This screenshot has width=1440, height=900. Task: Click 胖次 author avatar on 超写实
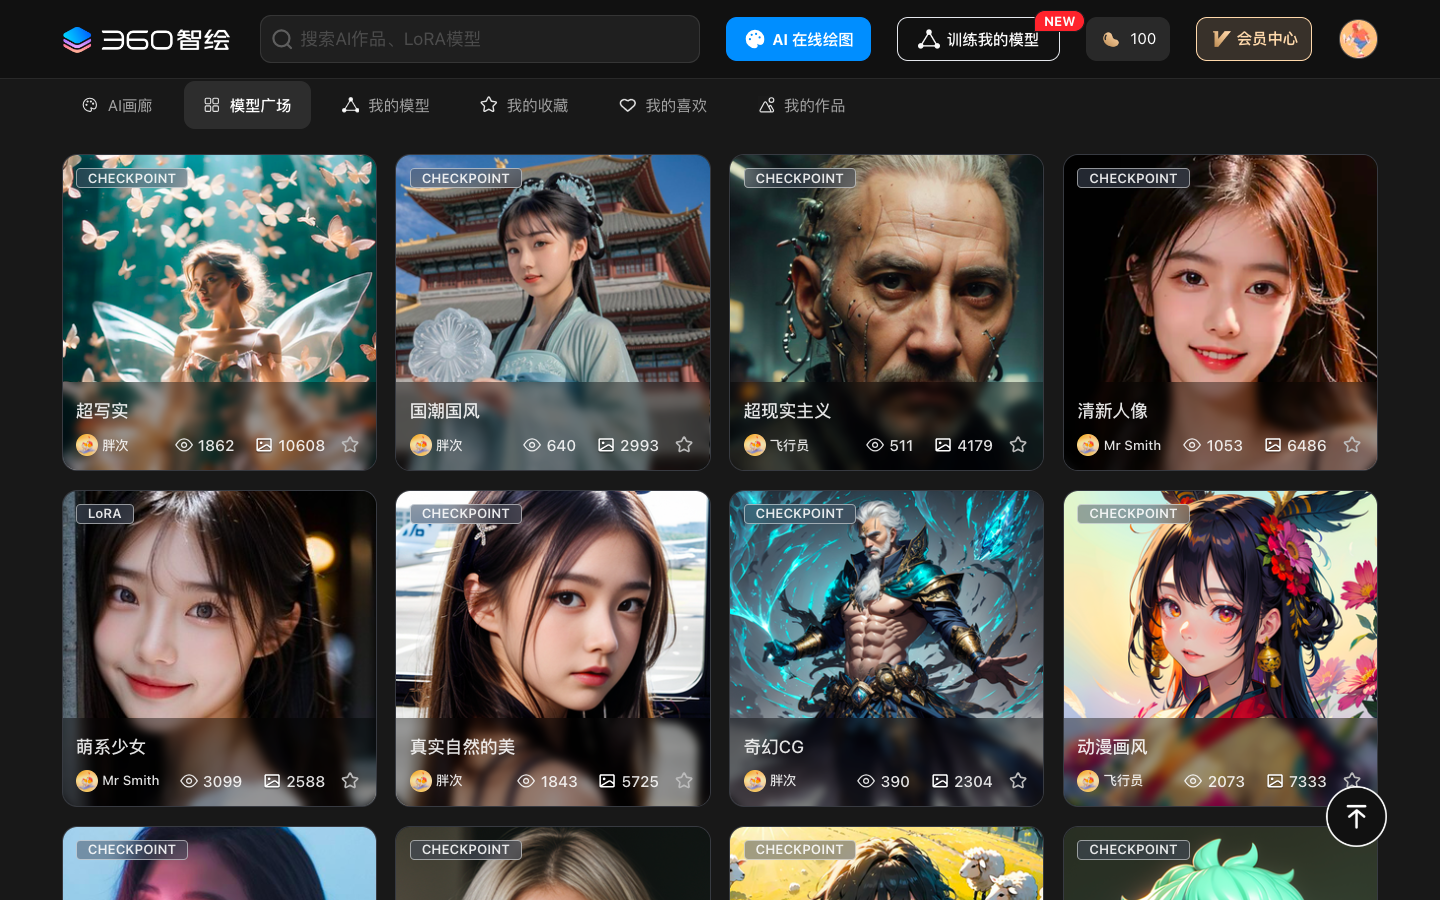click(87, 445)
